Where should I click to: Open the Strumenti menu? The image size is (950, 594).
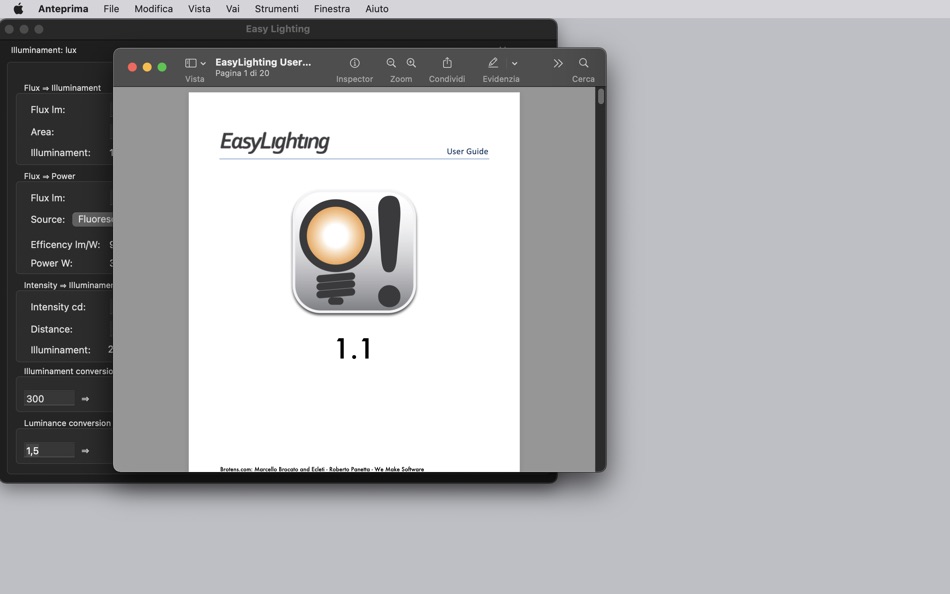pos(276,8)
